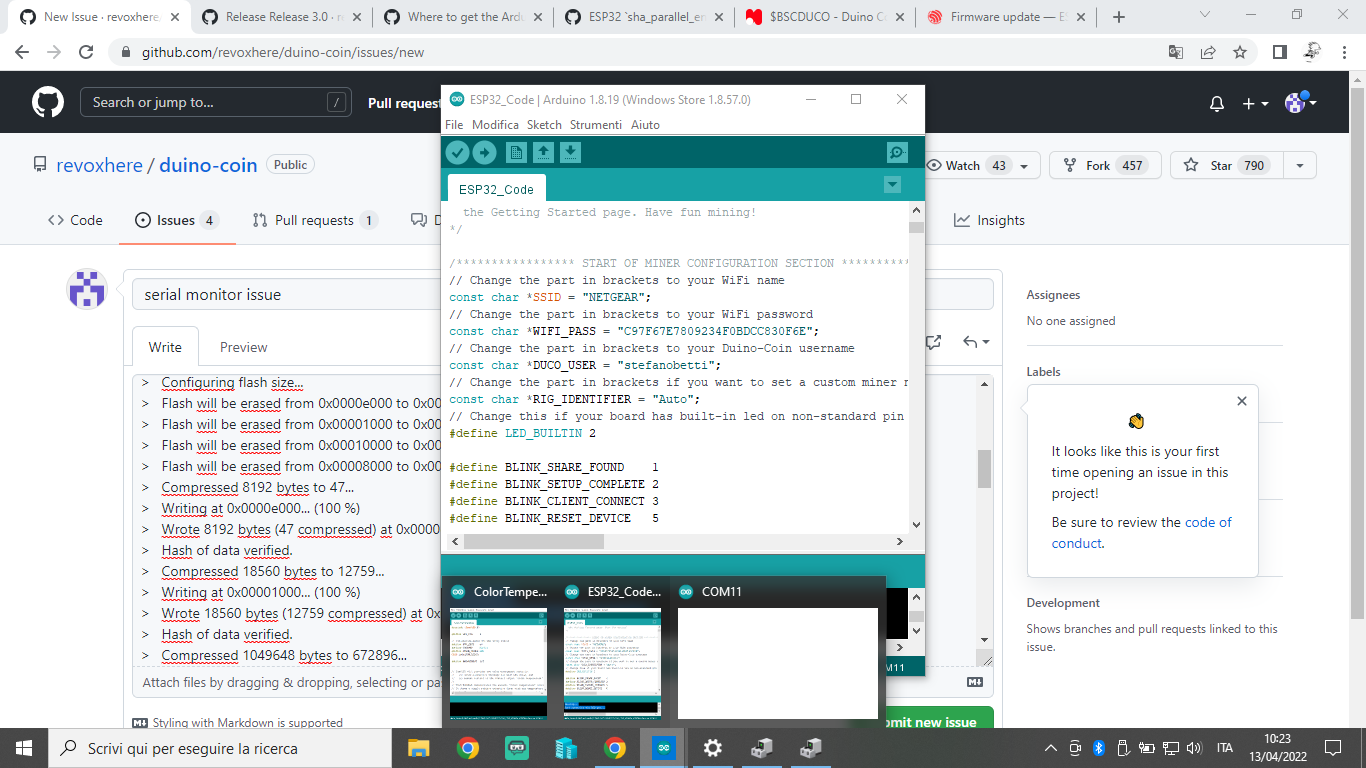This screenshot has width=1366, height=768.
Task: Open the GitHub user avatar menu
Action: [1301, 102]
